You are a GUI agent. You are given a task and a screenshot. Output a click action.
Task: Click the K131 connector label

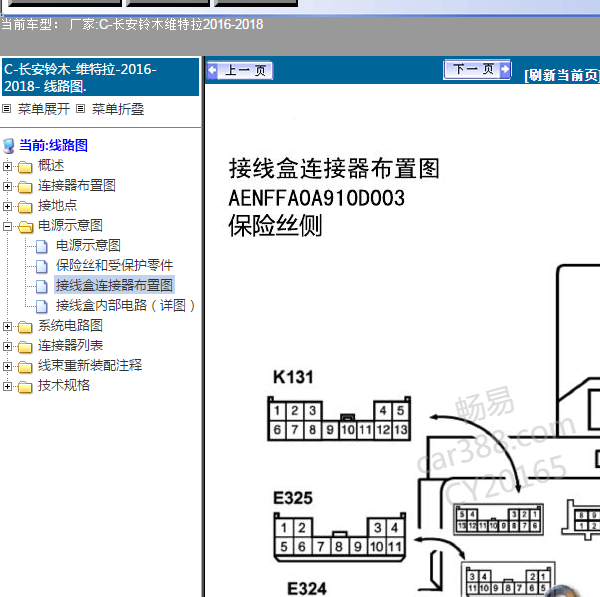click(x=293, y=377)
